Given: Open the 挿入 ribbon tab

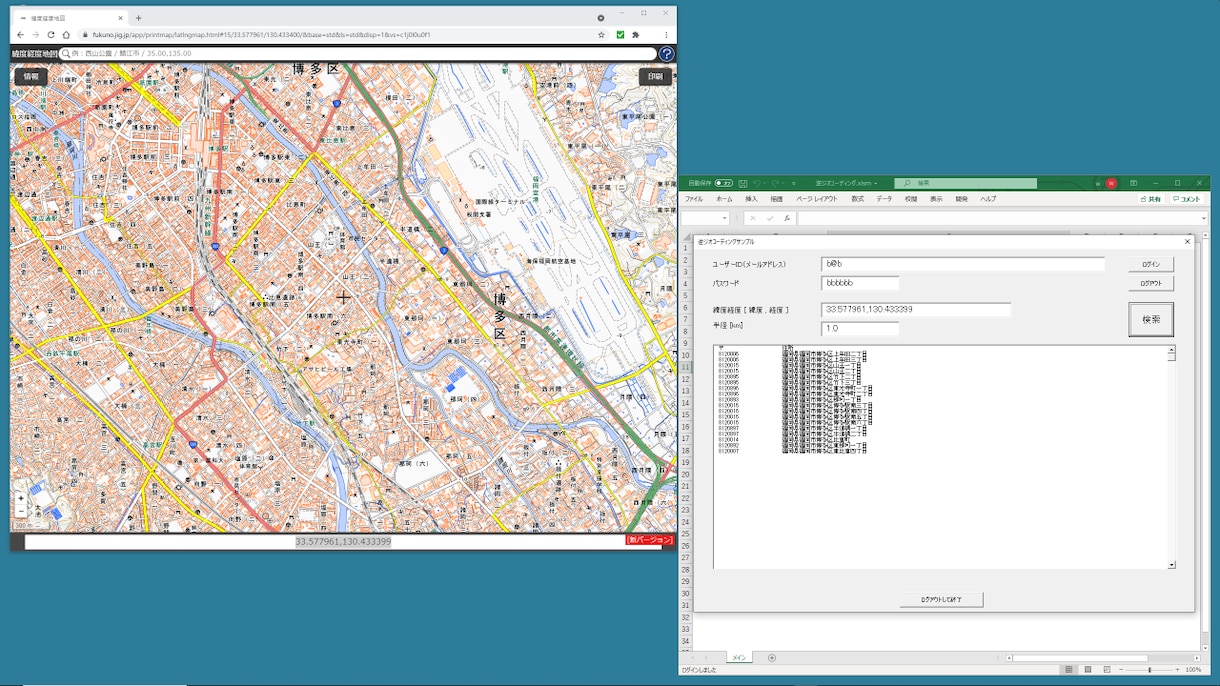Looking at the screenshot, I should [x=751, y=199].
